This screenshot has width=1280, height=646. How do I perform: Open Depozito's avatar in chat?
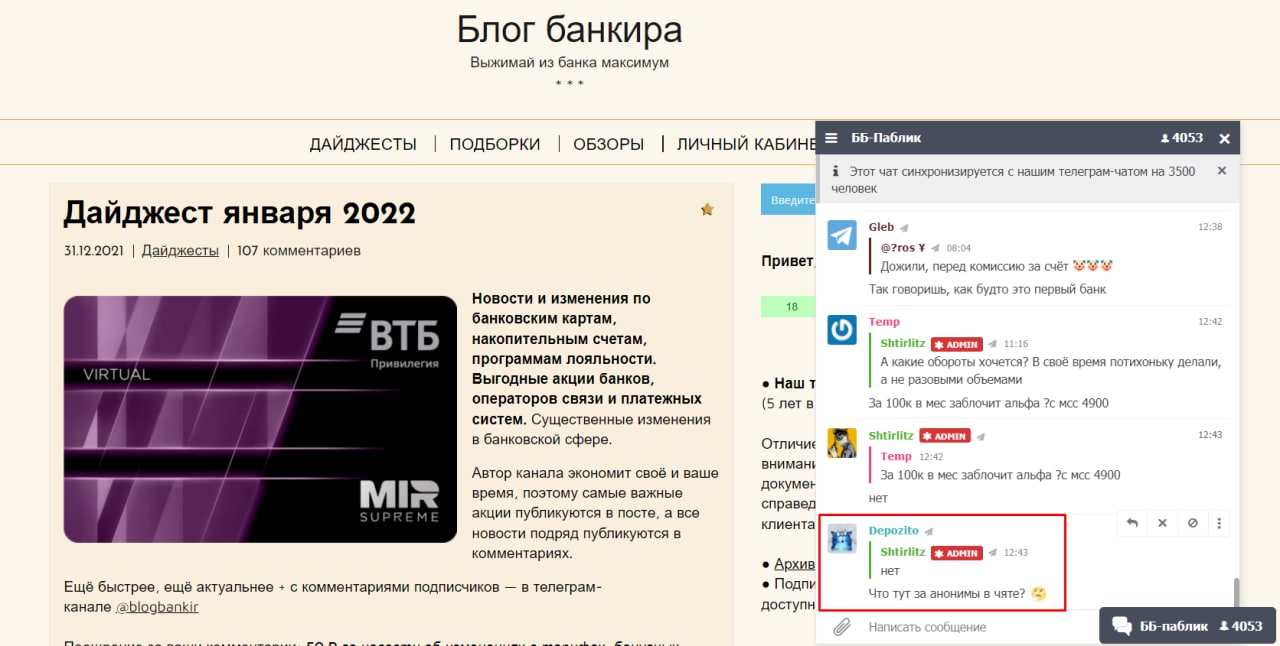[x=842, y=538]
